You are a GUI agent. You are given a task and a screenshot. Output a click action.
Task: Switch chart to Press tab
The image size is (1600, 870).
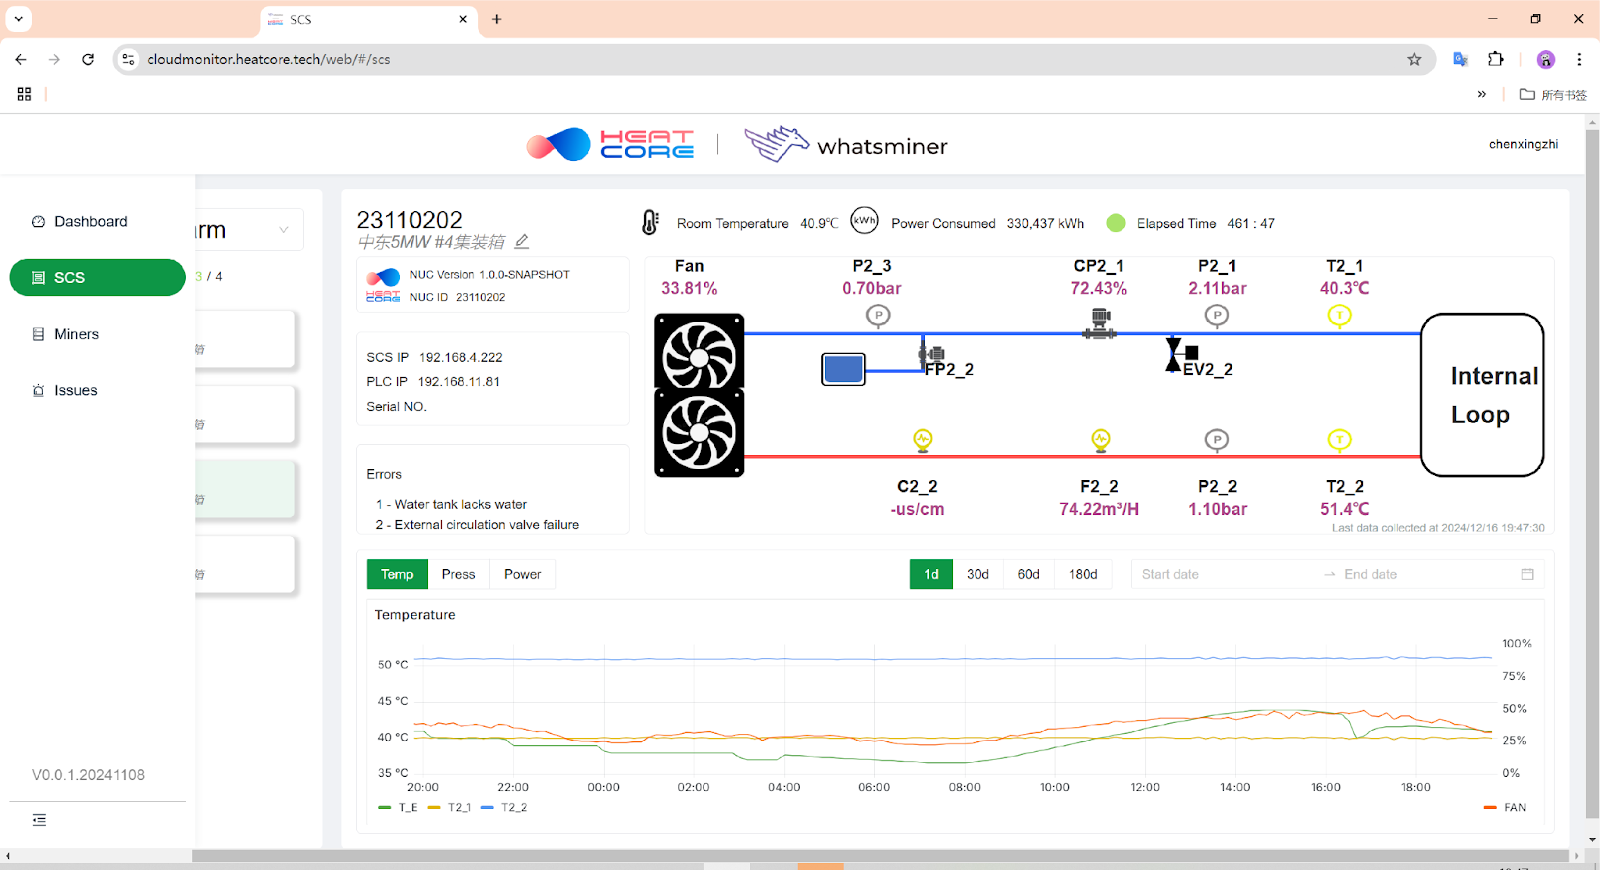458,574
